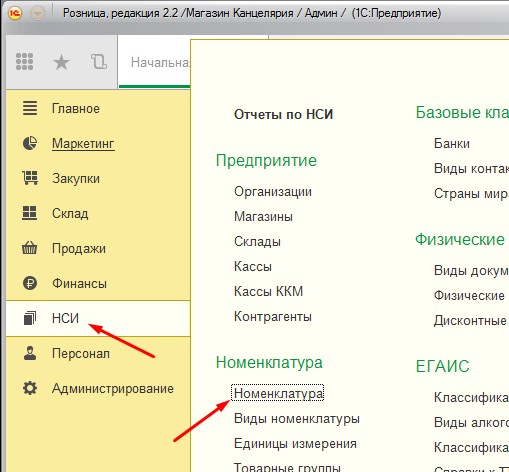Click the Базовые классификаторы heading
Viewport: 509px width, 472px height.
pos(462,112)
